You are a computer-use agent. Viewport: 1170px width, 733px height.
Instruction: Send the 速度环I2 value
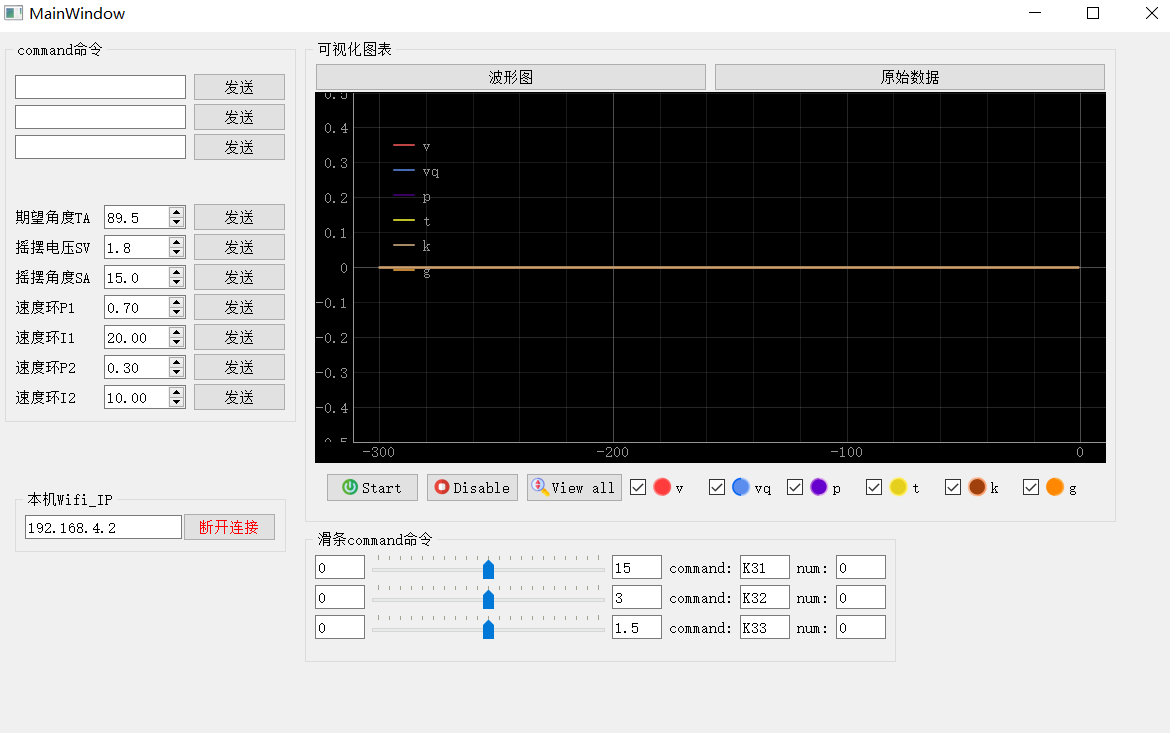coord(240,397)
